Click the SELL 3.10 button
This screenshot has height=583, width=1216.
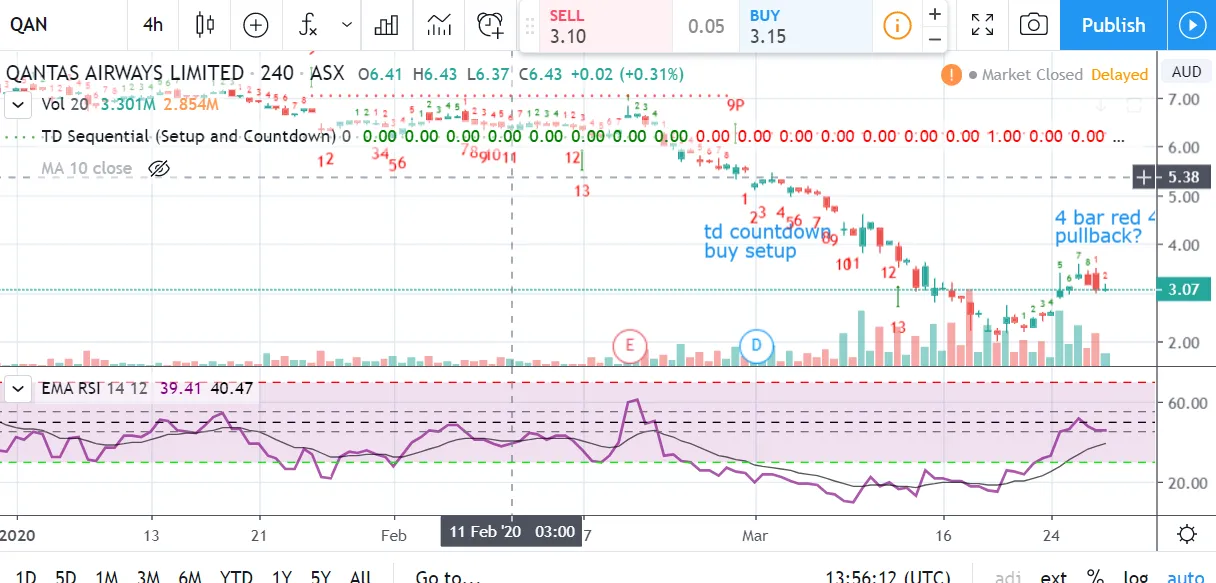click(606, 26)
